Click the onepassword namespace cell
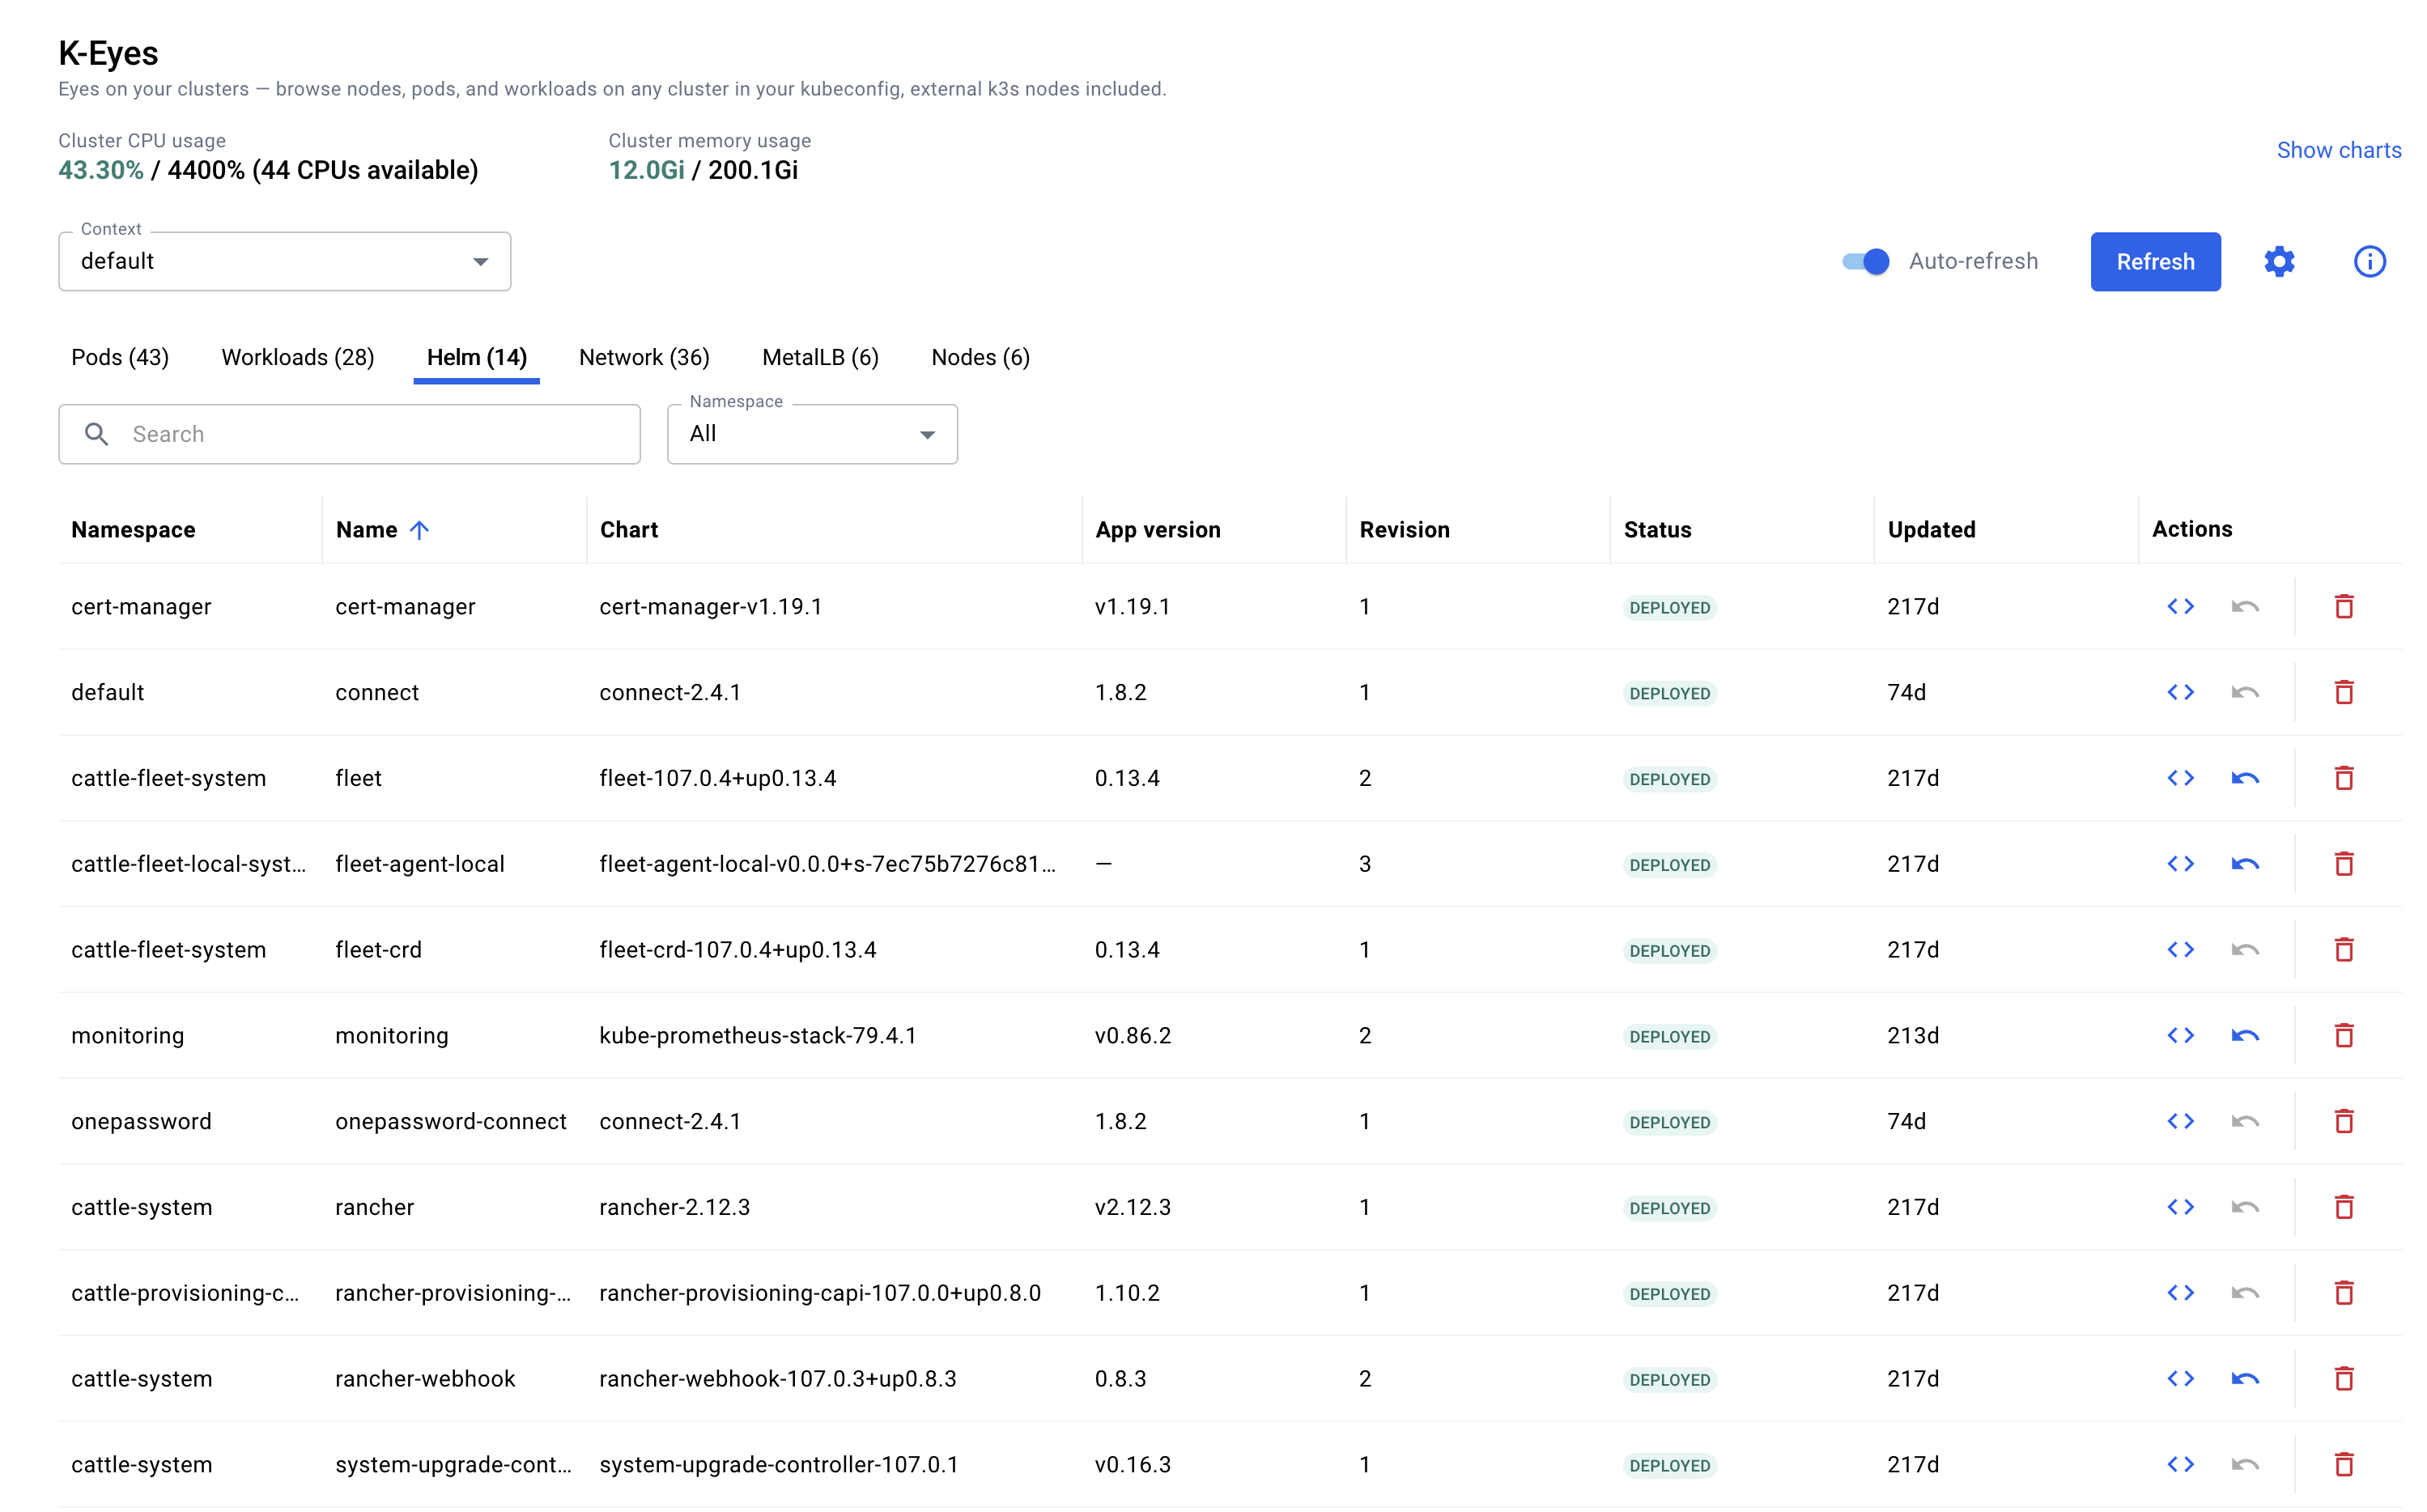 coord(141,1121)
